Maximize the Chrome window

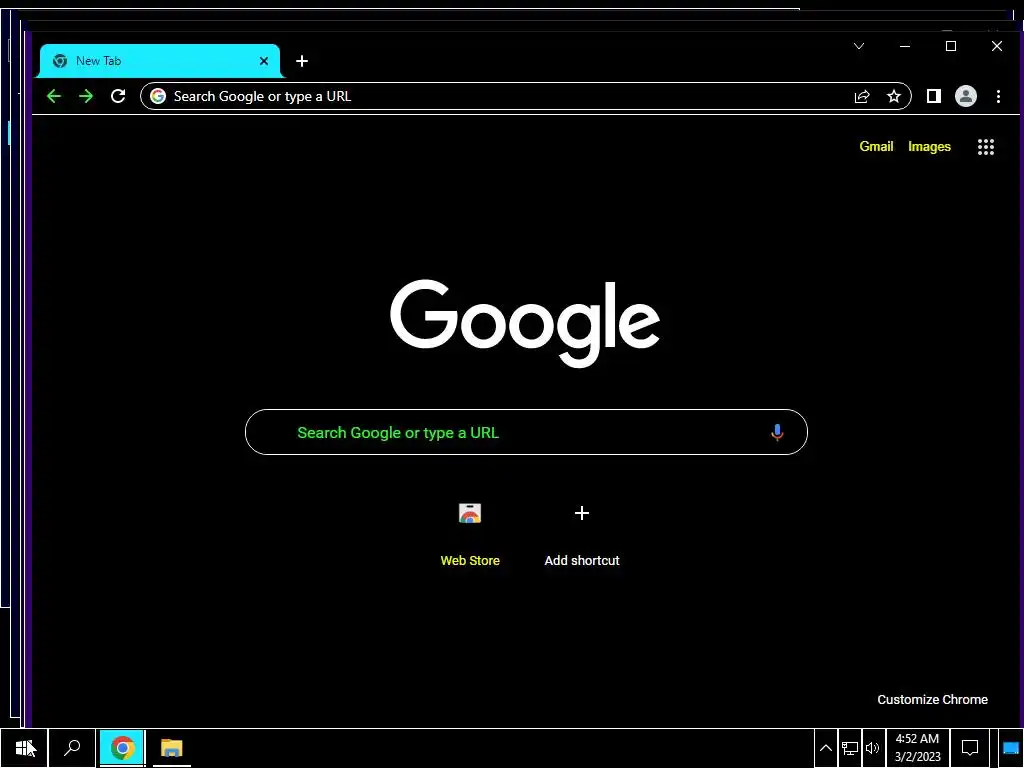(951, 46)
